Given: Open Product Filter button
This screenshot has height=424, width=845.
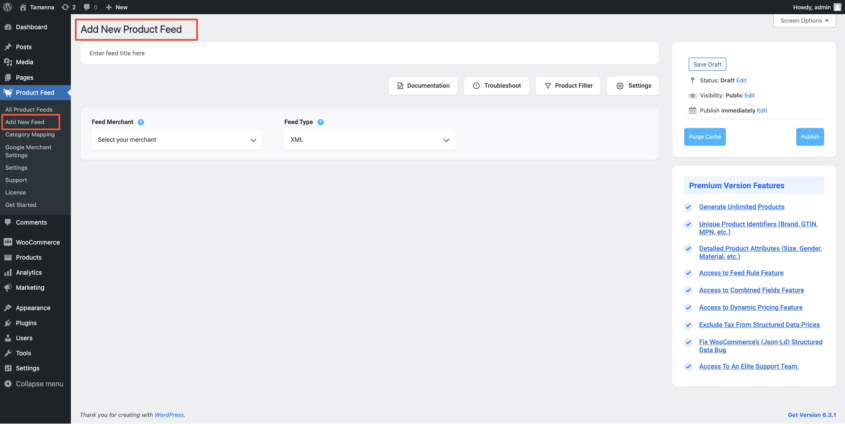Looking at the screenshot, I should click(x=568, y=86).
